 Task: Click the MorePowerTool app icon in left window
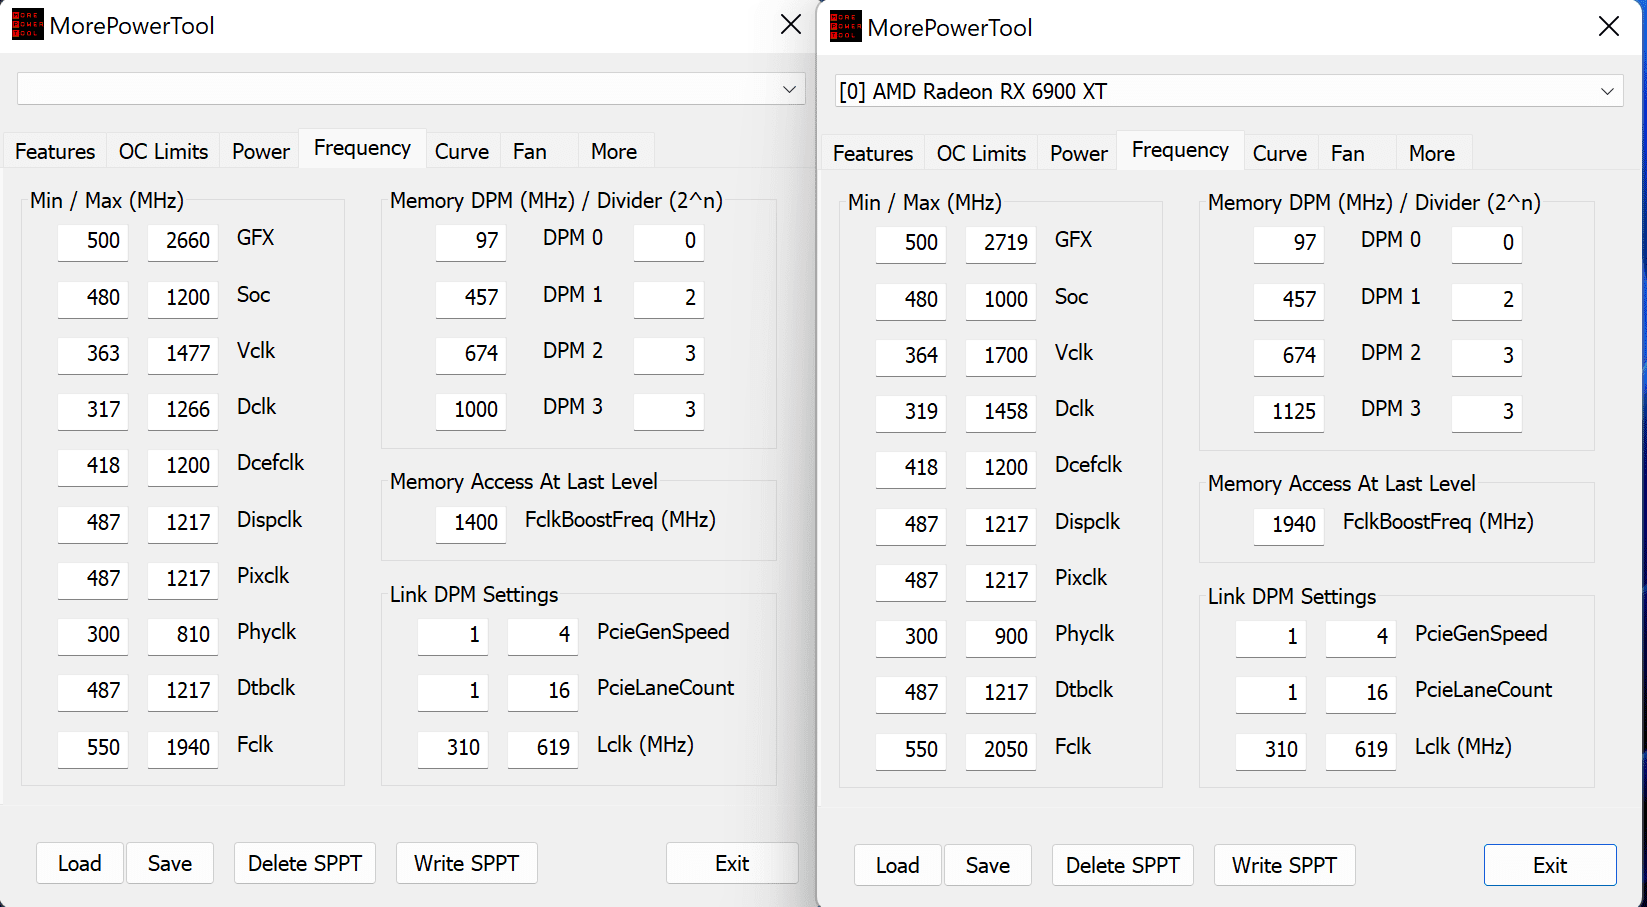pos(27,25)
